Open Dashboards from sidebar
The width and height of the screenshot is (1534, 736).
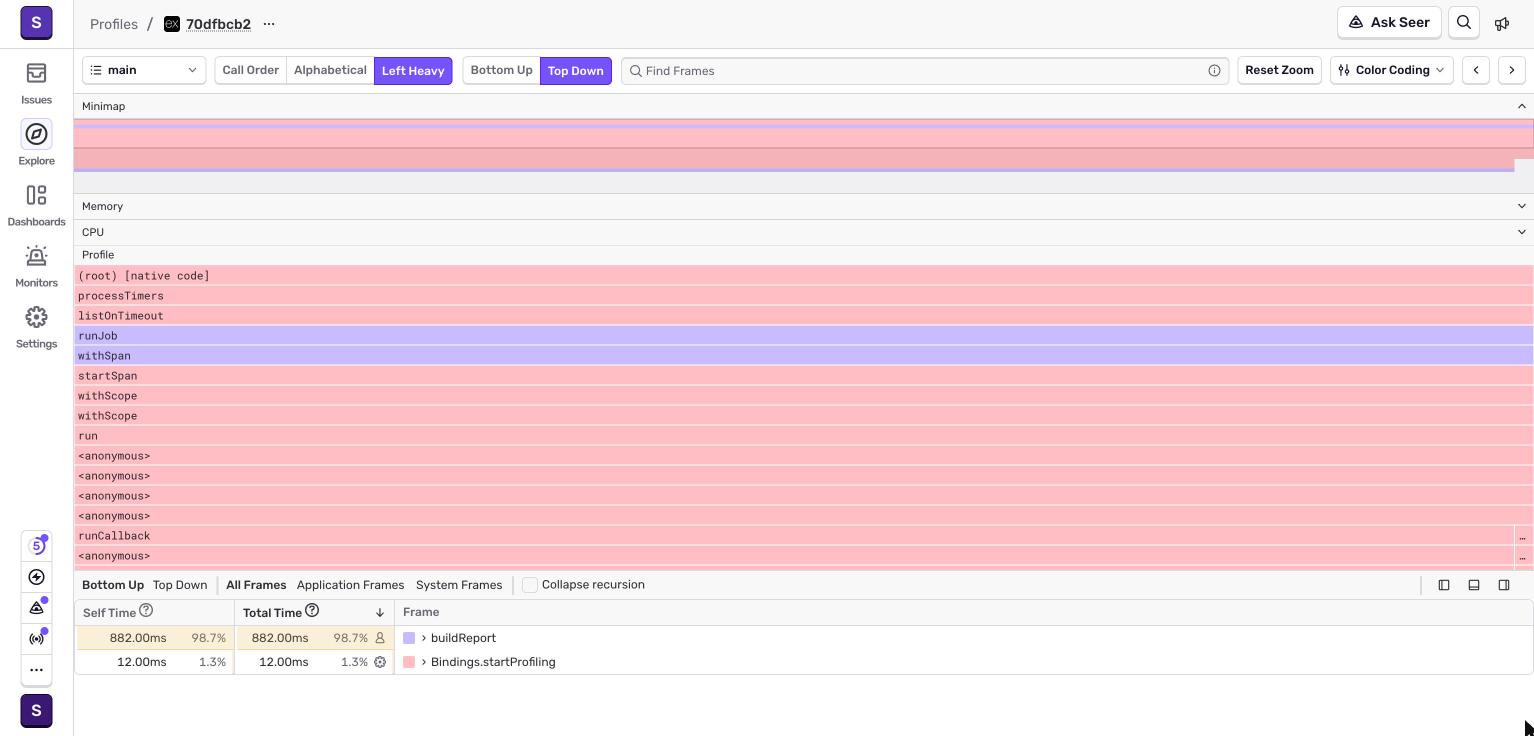(36, 204)
